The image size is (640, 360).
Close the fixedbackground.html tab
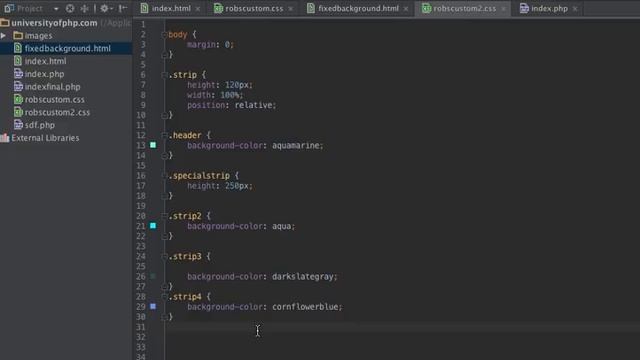point(406,9)
